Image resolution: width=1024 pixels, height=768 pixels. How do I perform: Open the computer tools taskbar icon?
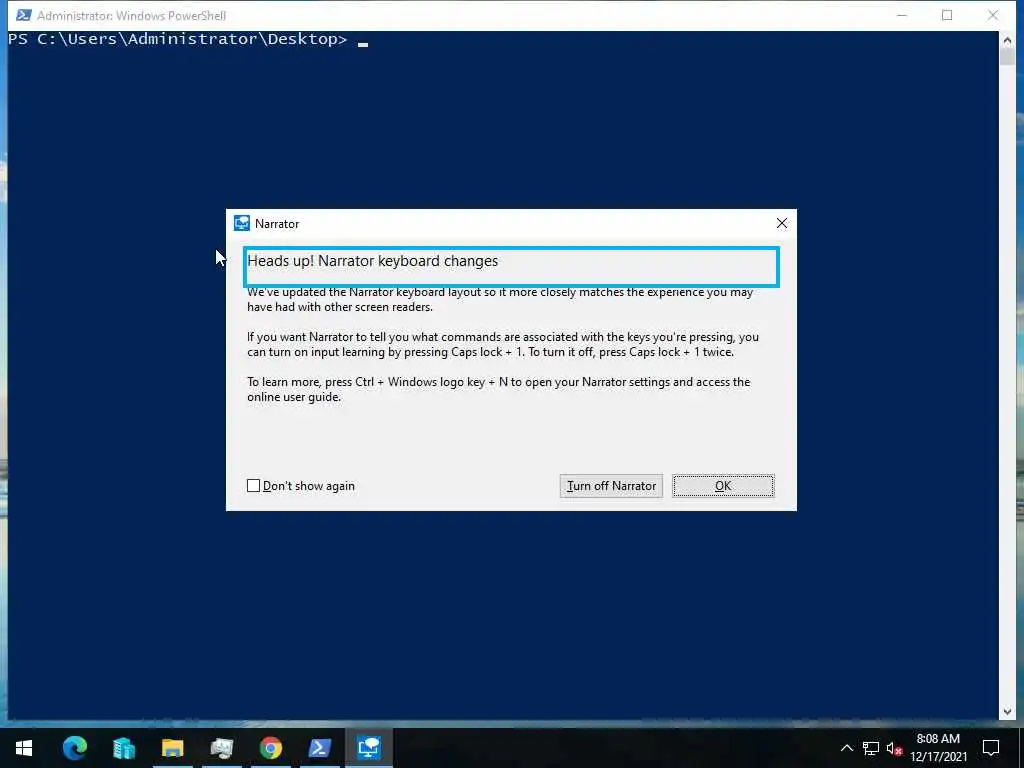[221, 748]
